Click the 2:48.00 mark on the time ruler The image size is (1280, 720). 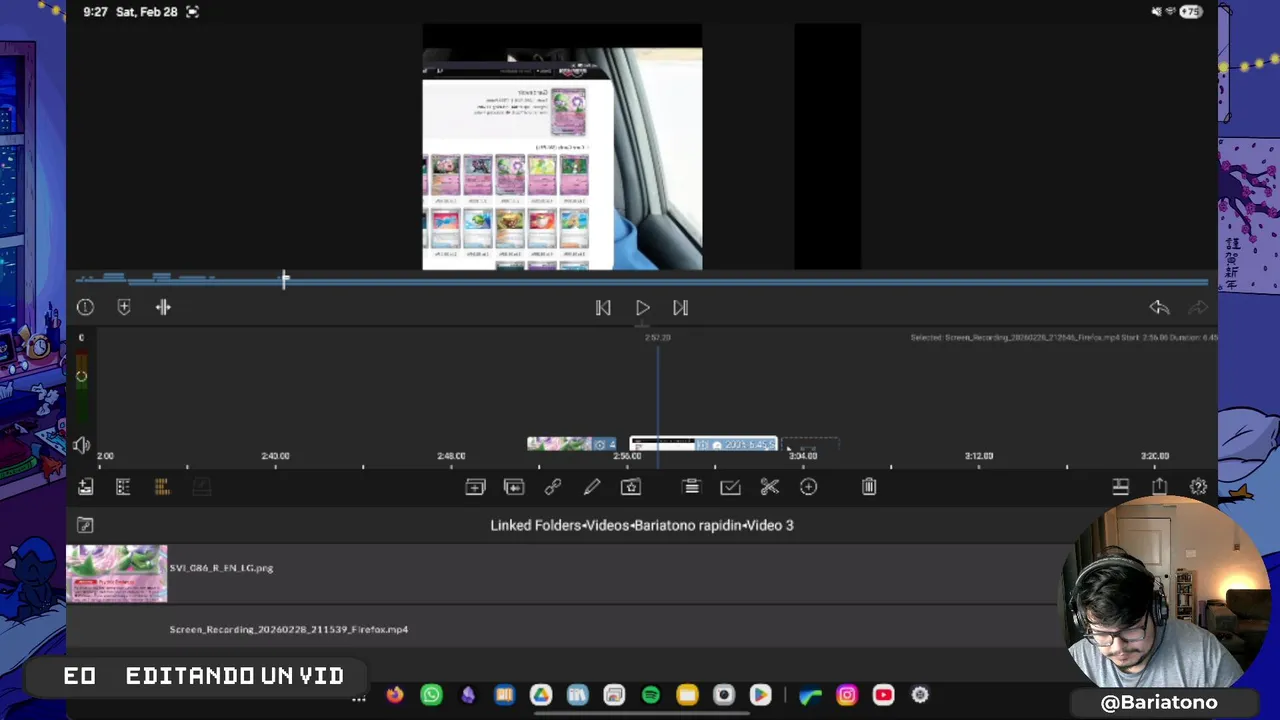pos(451,456)
